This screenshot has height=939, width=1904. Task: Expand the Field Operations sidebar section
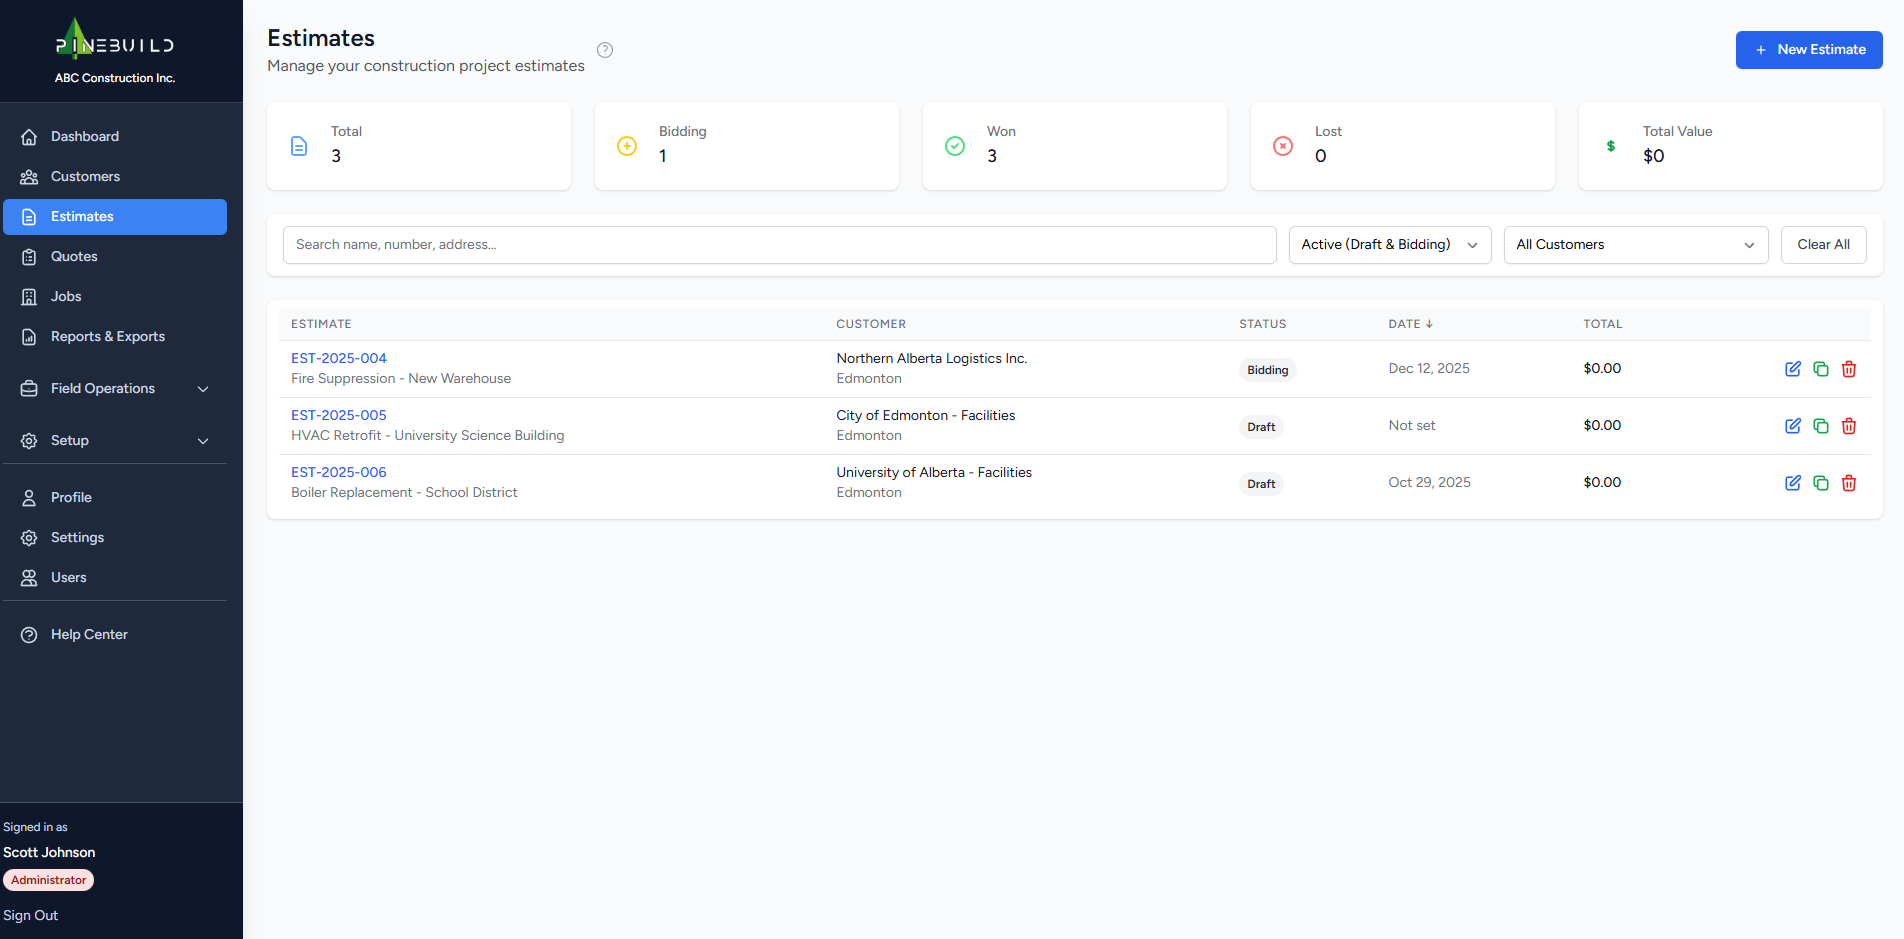[x=115, y=389]
